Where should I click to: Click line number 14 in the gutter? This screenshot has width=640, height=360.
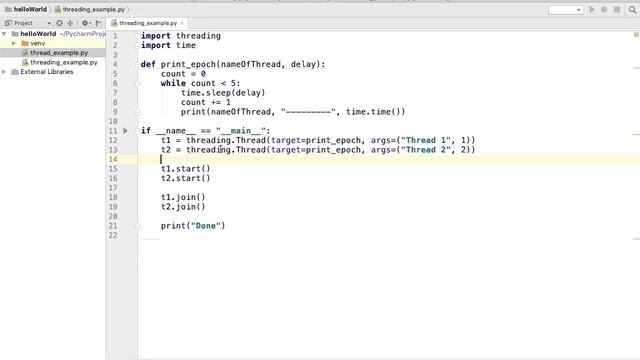tap(113, 160)
